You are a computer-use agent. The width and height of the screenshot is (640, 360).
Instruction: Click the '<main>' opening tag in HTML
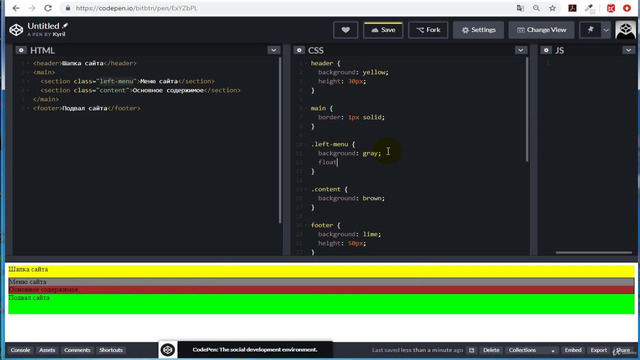pos(44,72)
